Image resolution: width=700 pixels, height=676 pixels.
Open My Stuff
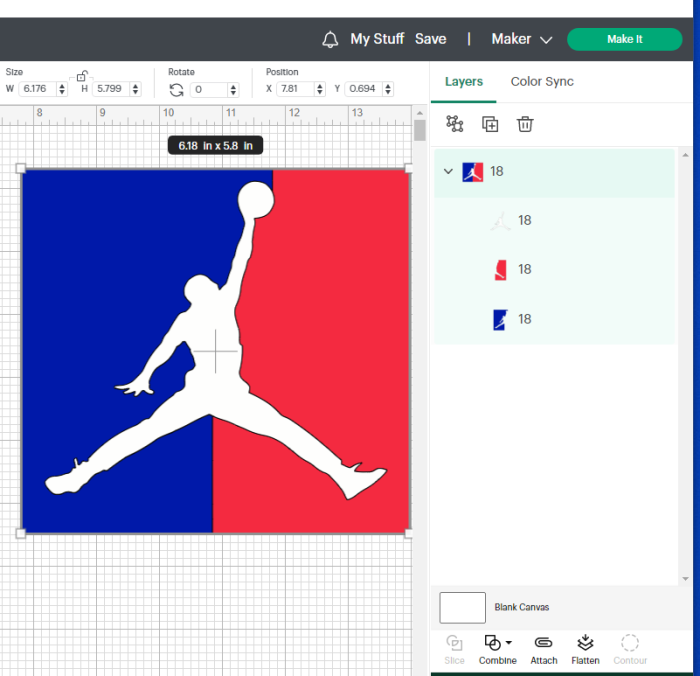tap(377, 39)
